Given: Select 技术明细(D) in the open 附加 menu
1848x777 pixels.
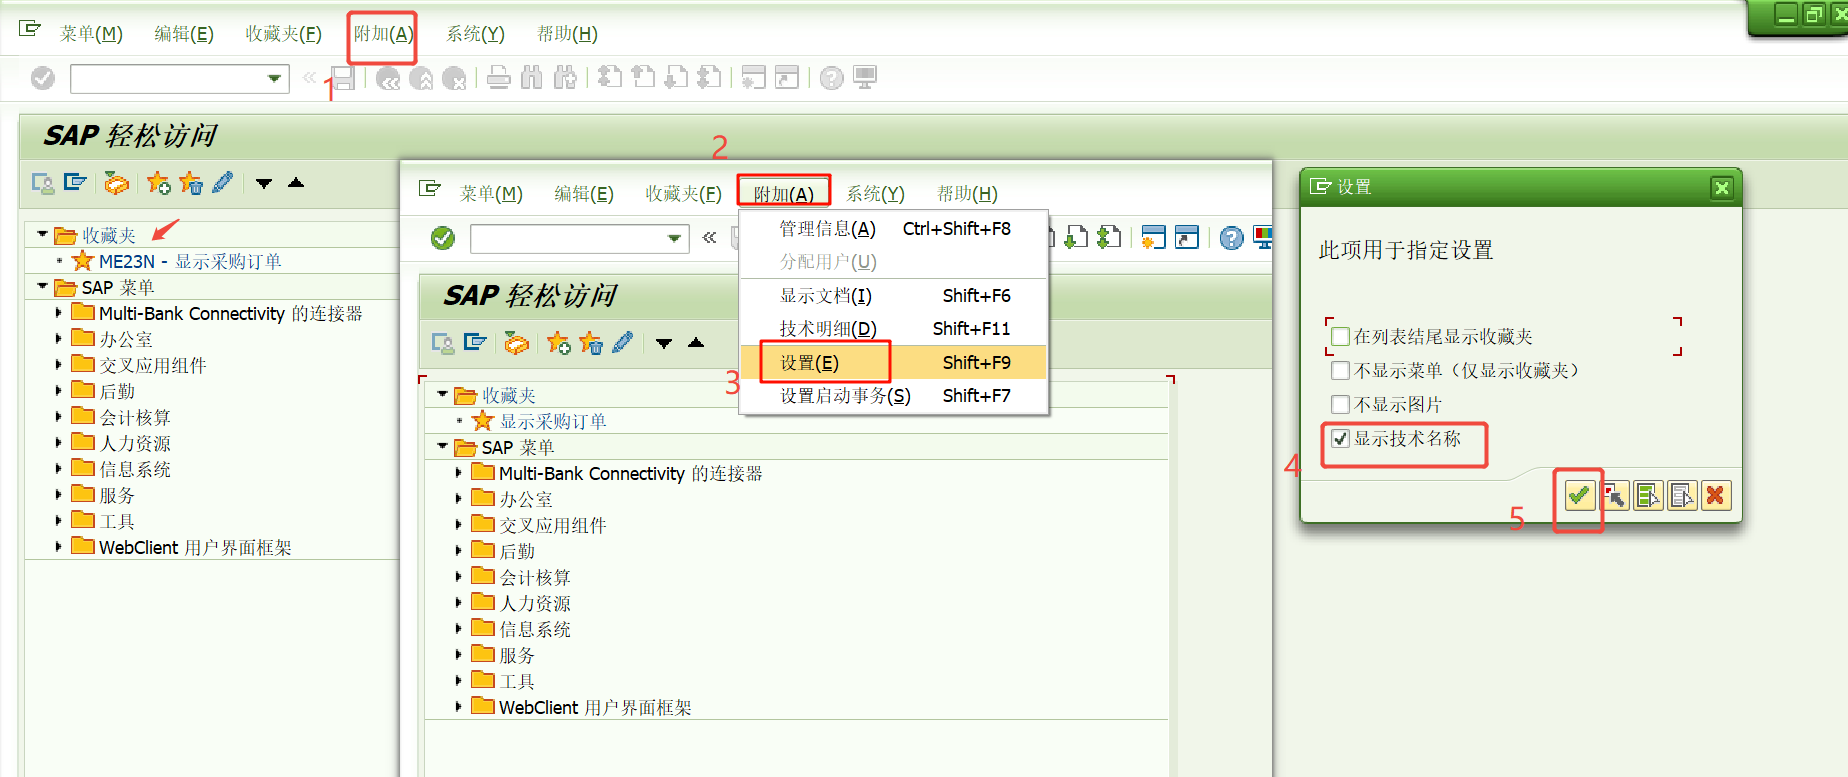Looking at the screenshot, I should click(x=893, y=329).
